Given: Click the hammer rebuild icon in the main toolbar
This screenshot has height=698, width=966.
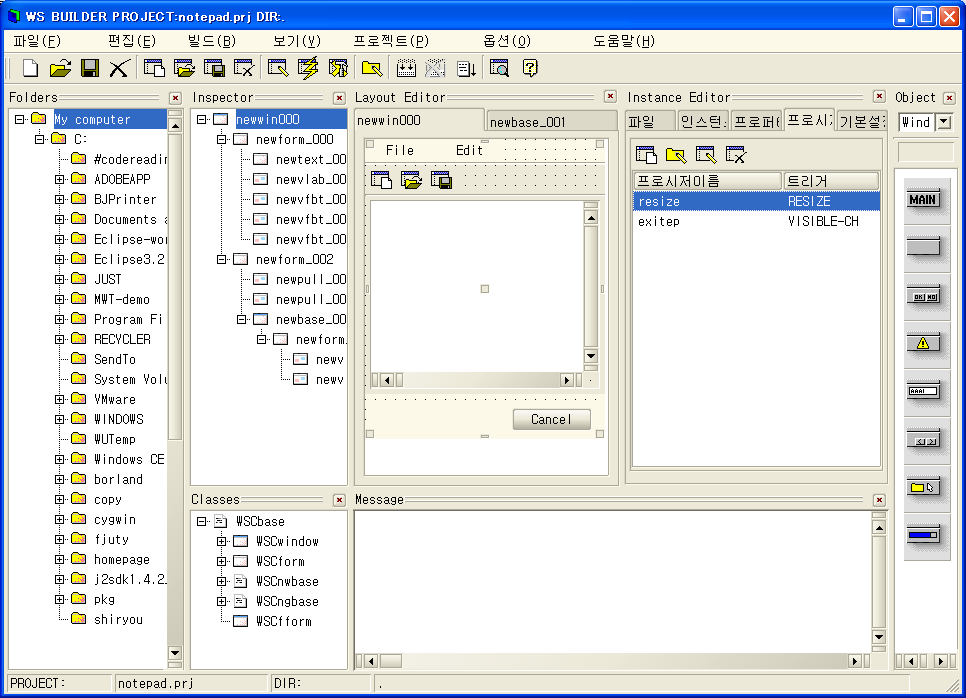Looking at the screenshot, I should tap(338, 68).
